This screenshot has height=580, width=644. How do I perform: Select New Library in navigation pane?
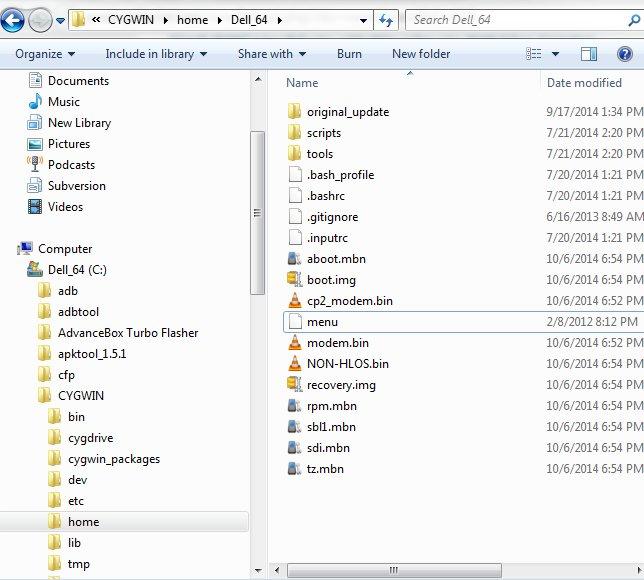point(79,123)
